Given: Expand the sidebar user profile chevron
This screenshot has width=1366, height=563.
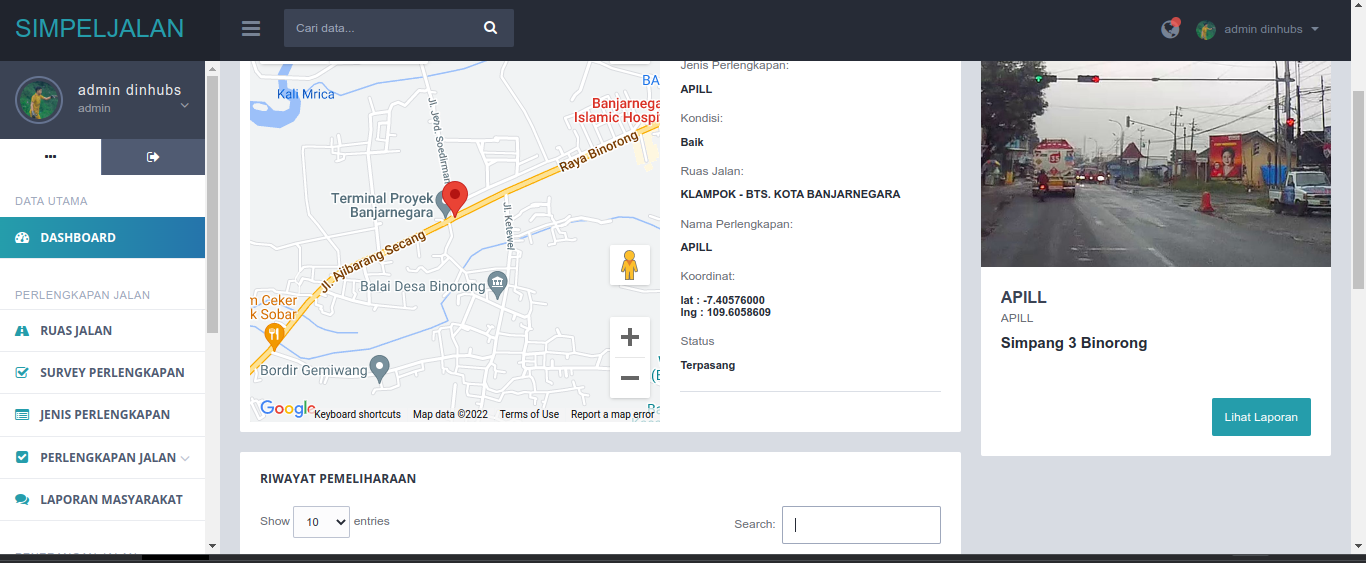Looking at the screenshot, I should [x=184, y=105].
